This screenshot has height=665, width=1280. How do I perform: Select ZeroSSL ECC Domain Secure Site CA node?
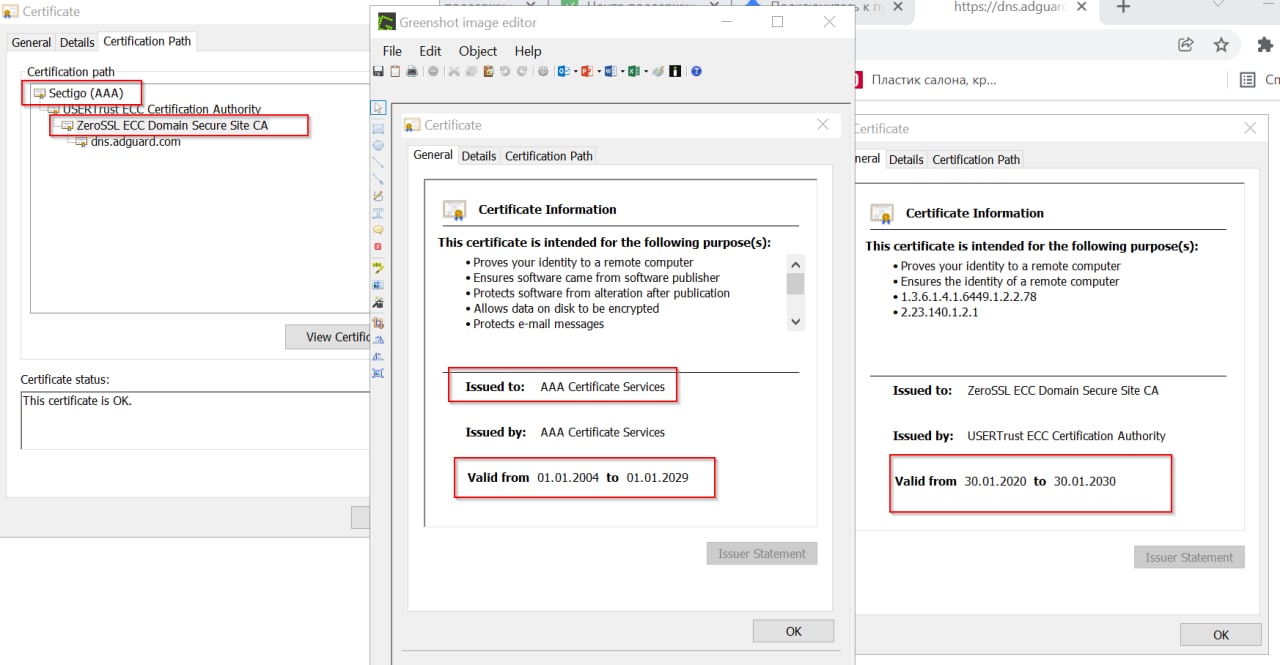pos(172,125)
